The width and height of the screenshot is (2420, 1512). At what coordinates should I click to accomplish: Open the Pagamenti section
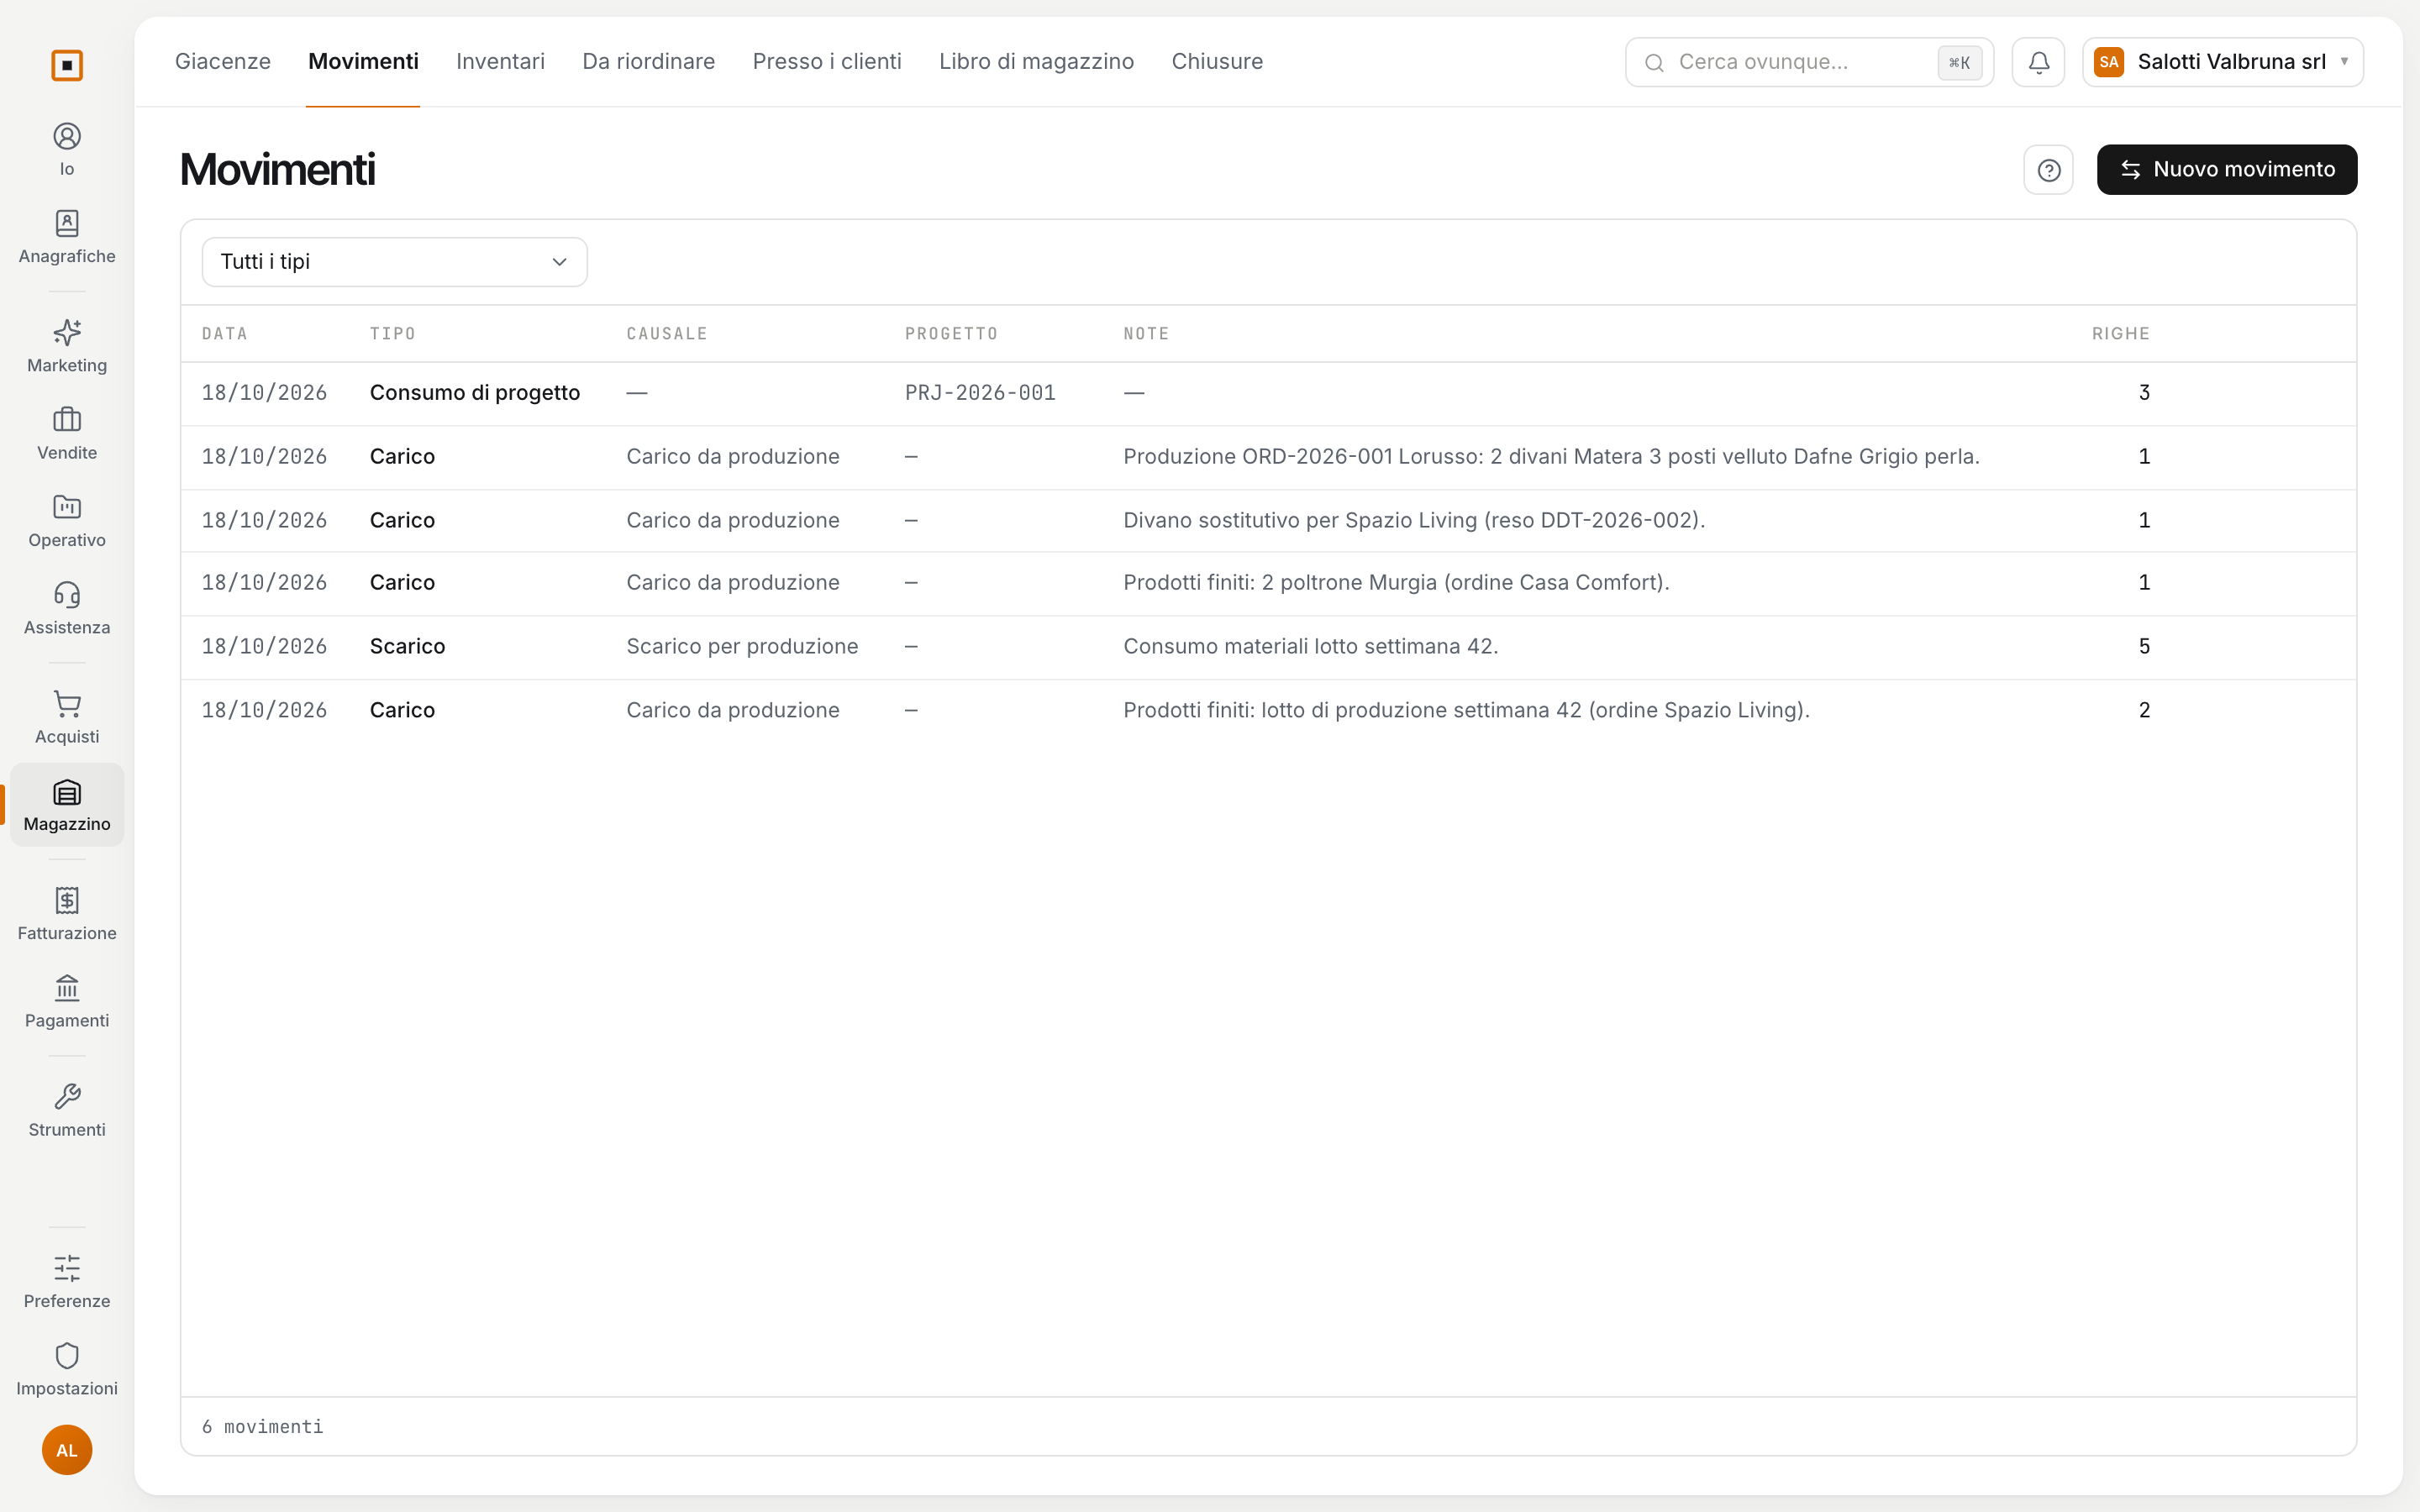click(67, 1001)
